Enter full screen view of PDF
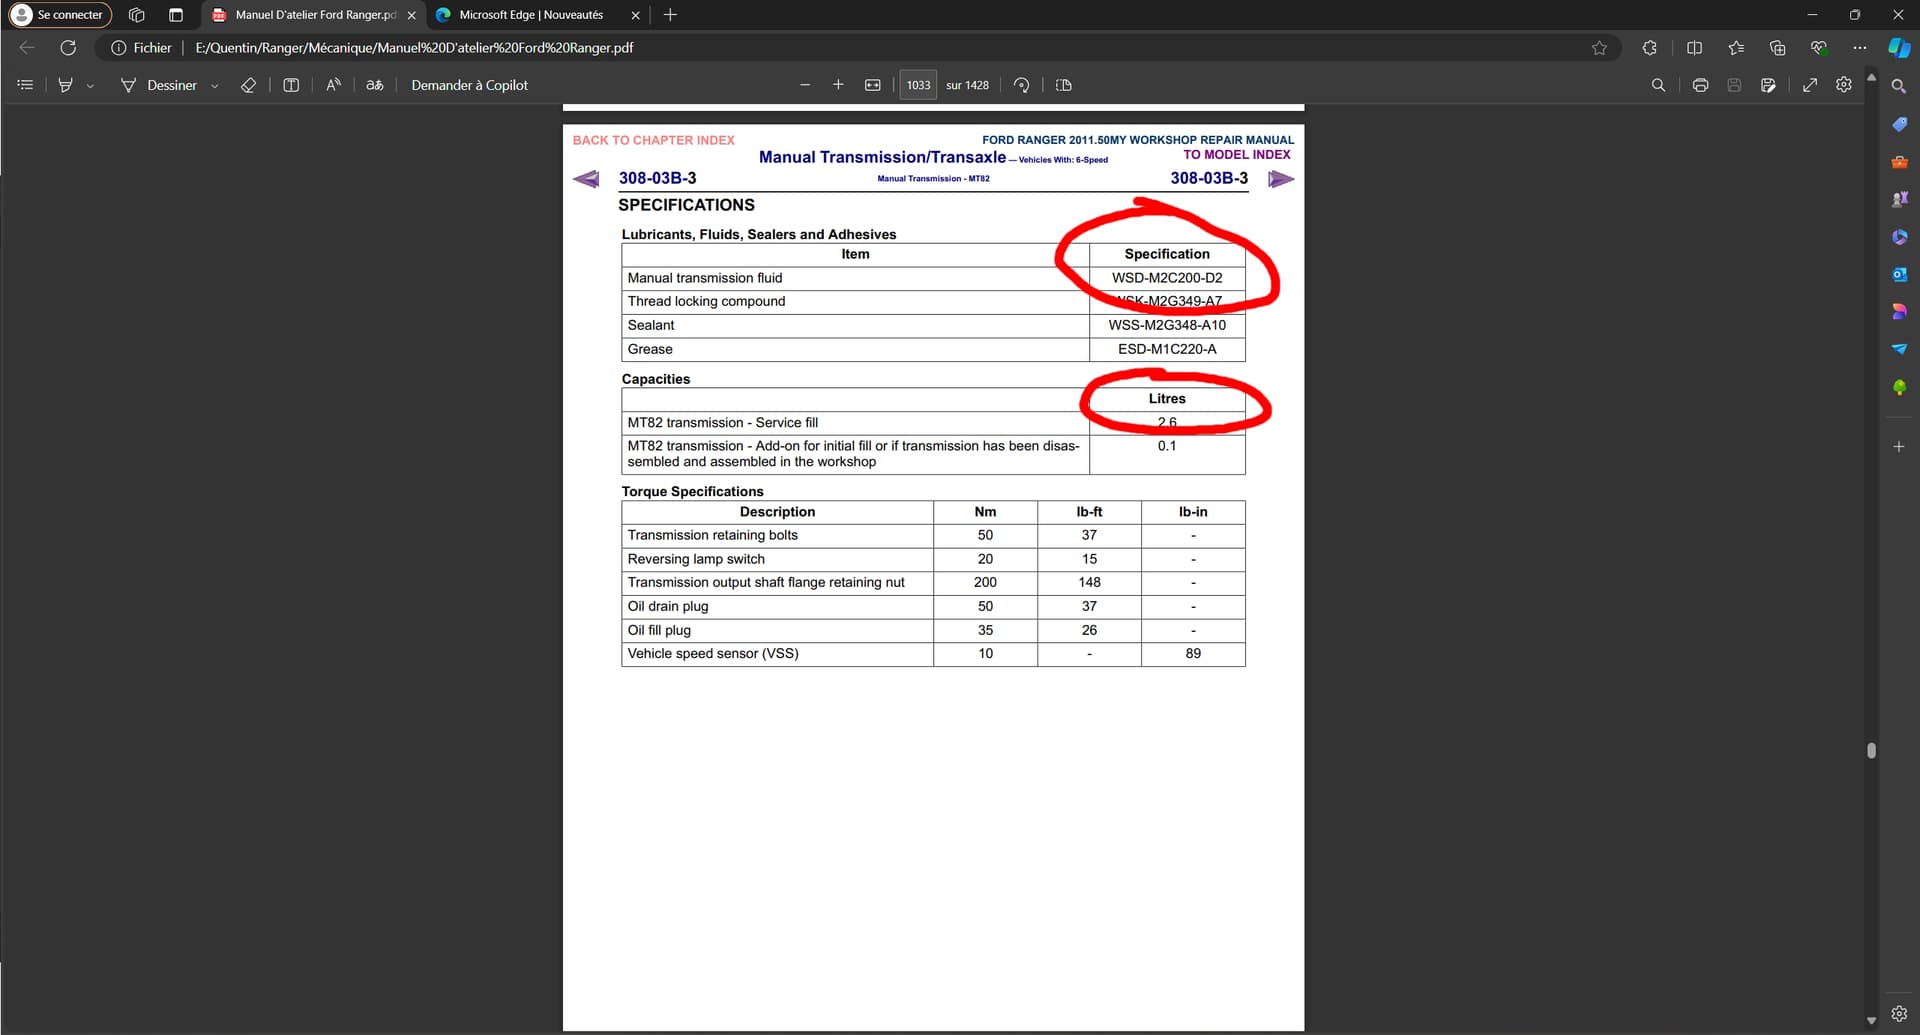Viewport: 1920px width, 1035px height. click(x=1810, y=85)
